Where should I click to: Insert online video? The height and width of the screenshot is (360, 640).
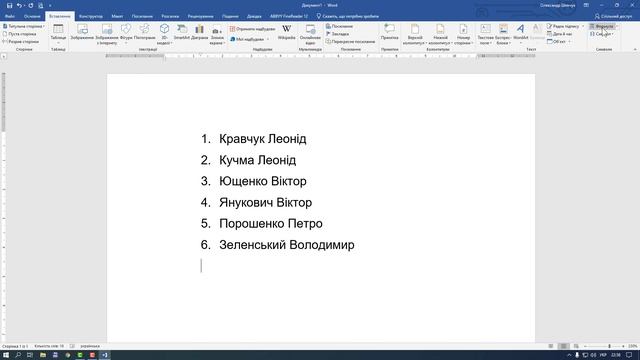[x=310, y=34]
